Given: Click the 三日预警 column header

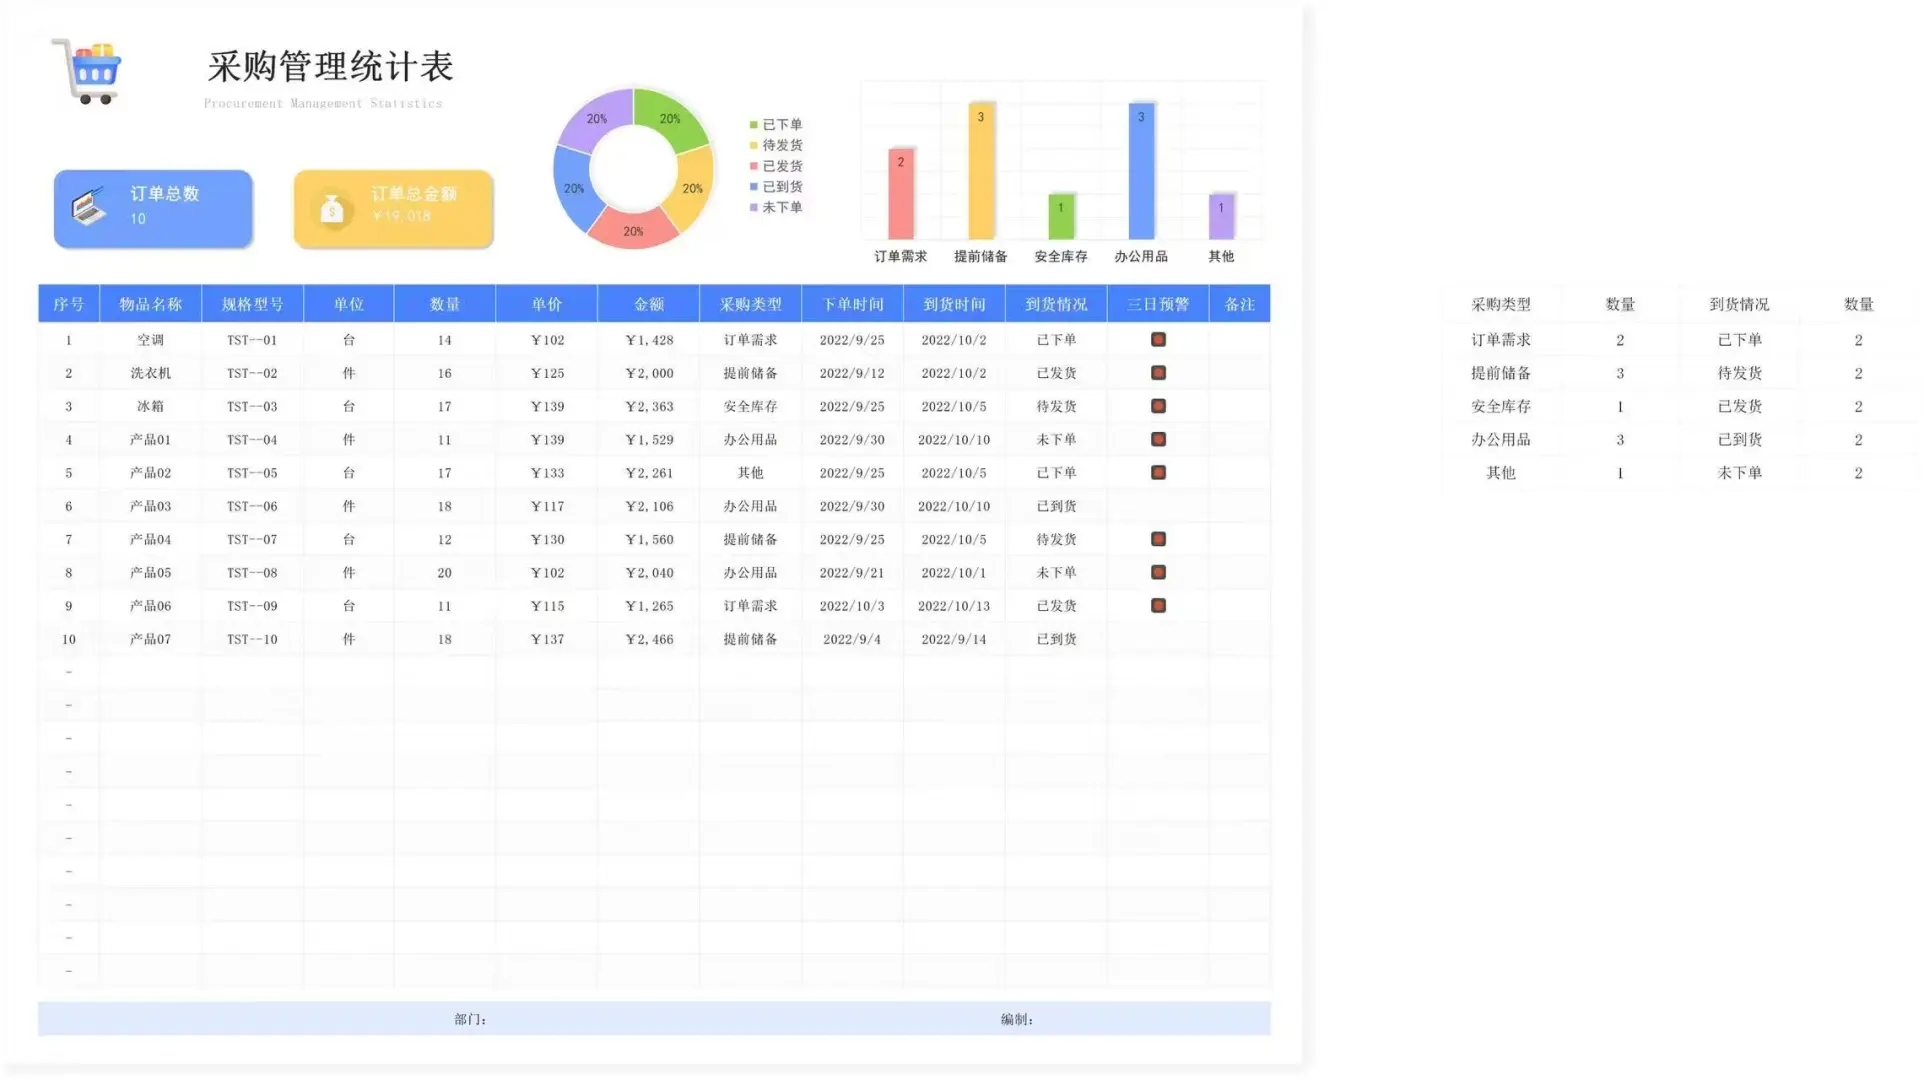Looking at the screenshot, I should pyautogui.click(x=1158, y=304).
